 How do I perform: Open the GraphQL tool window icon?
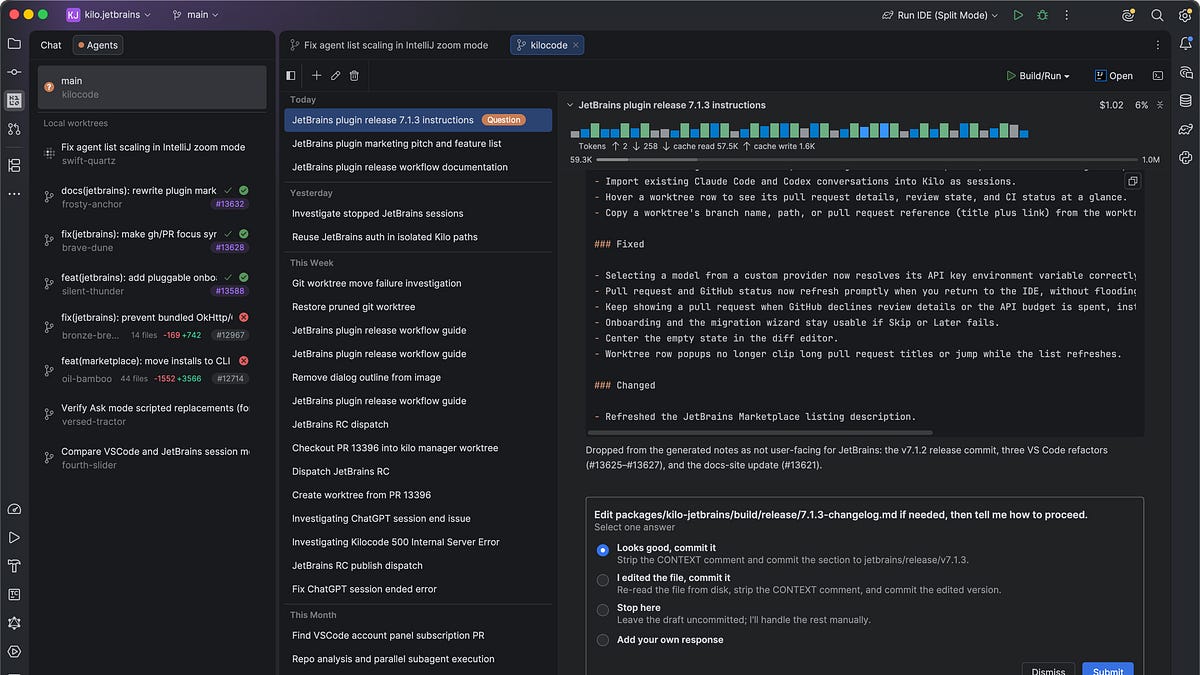click(x=14, y=622)
